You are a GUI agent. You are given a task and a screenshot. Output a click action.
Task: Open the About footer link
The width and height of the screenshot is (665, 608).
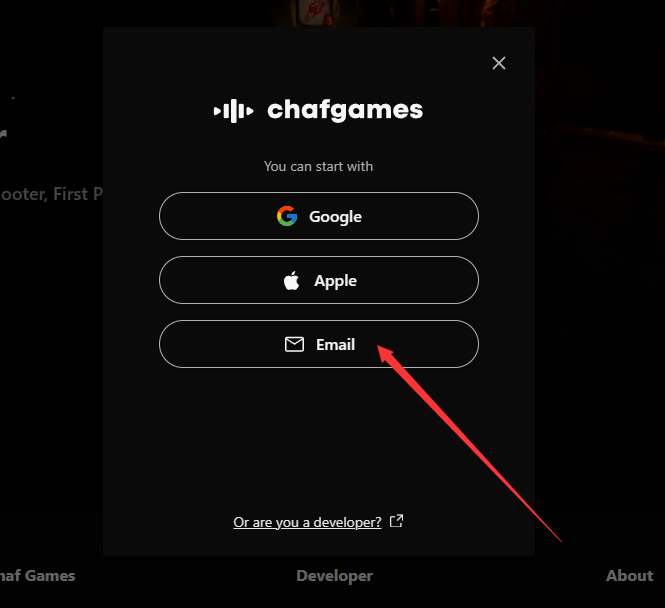pos(629,576)
